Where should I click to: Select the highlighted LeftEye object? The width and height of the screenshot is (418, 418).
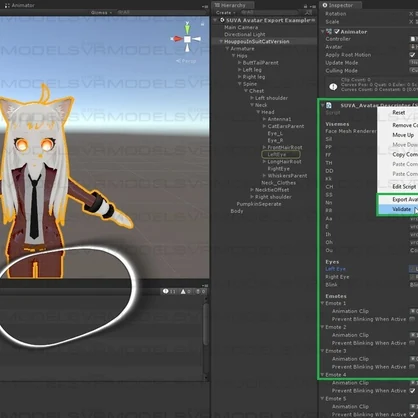click(281, 154)
